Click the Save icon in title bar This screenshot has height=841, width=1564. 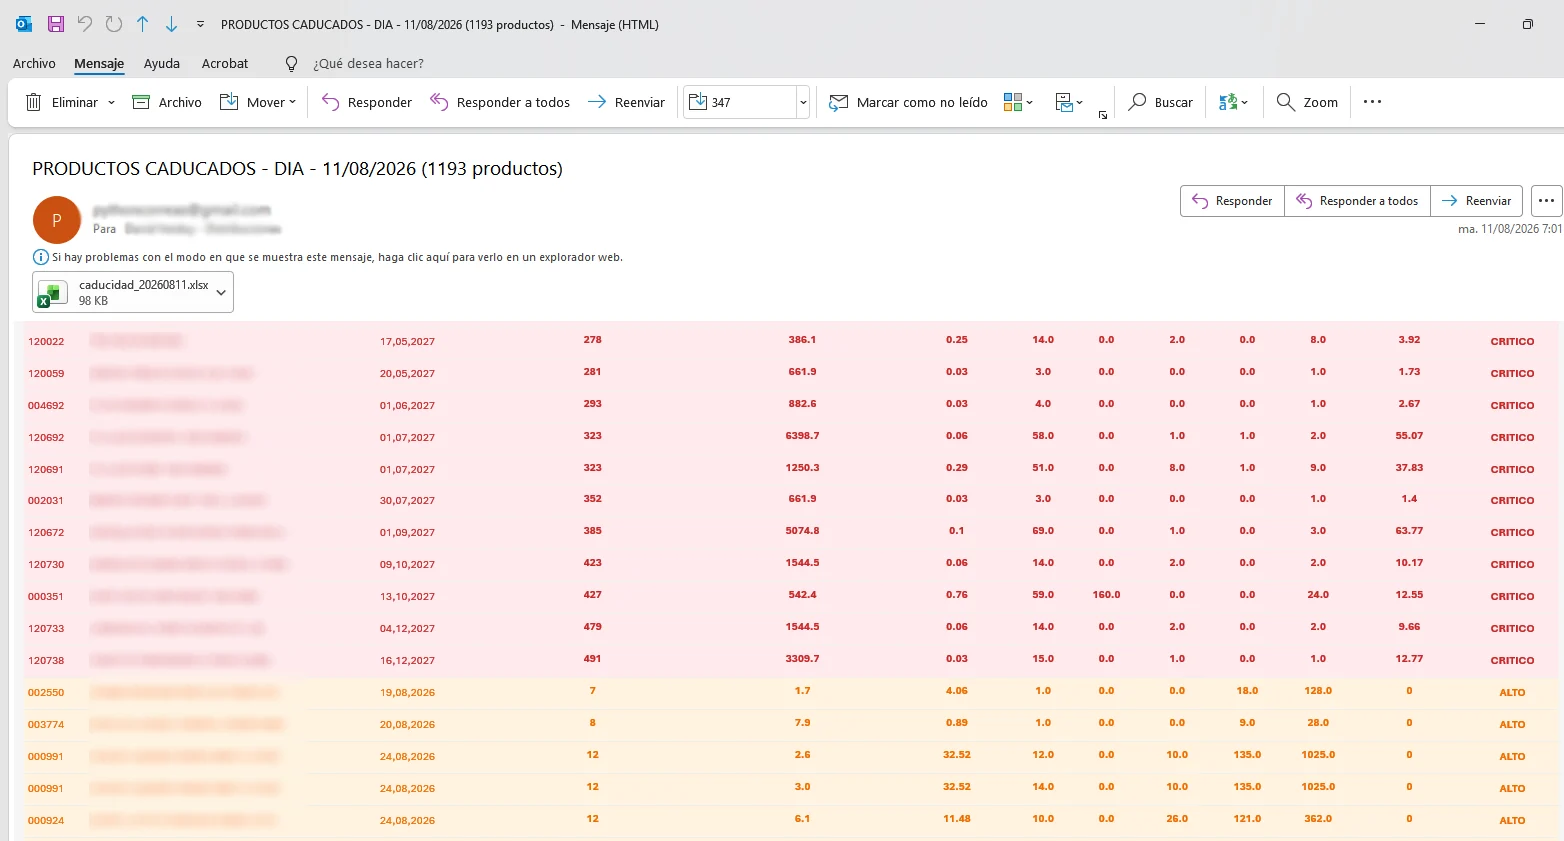click(x=56, y=24)
